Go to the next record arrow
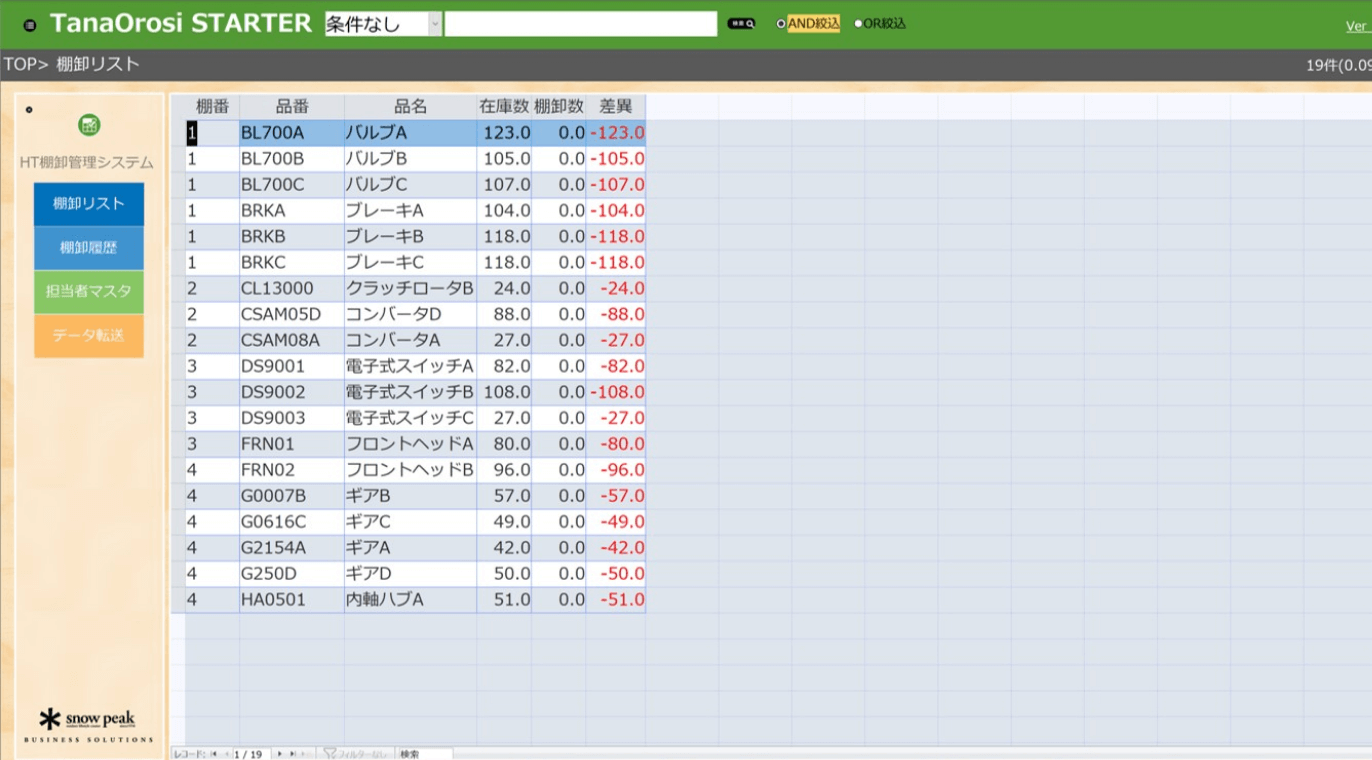The width and height of the screenshot is (1372, 760). [280, 754]
